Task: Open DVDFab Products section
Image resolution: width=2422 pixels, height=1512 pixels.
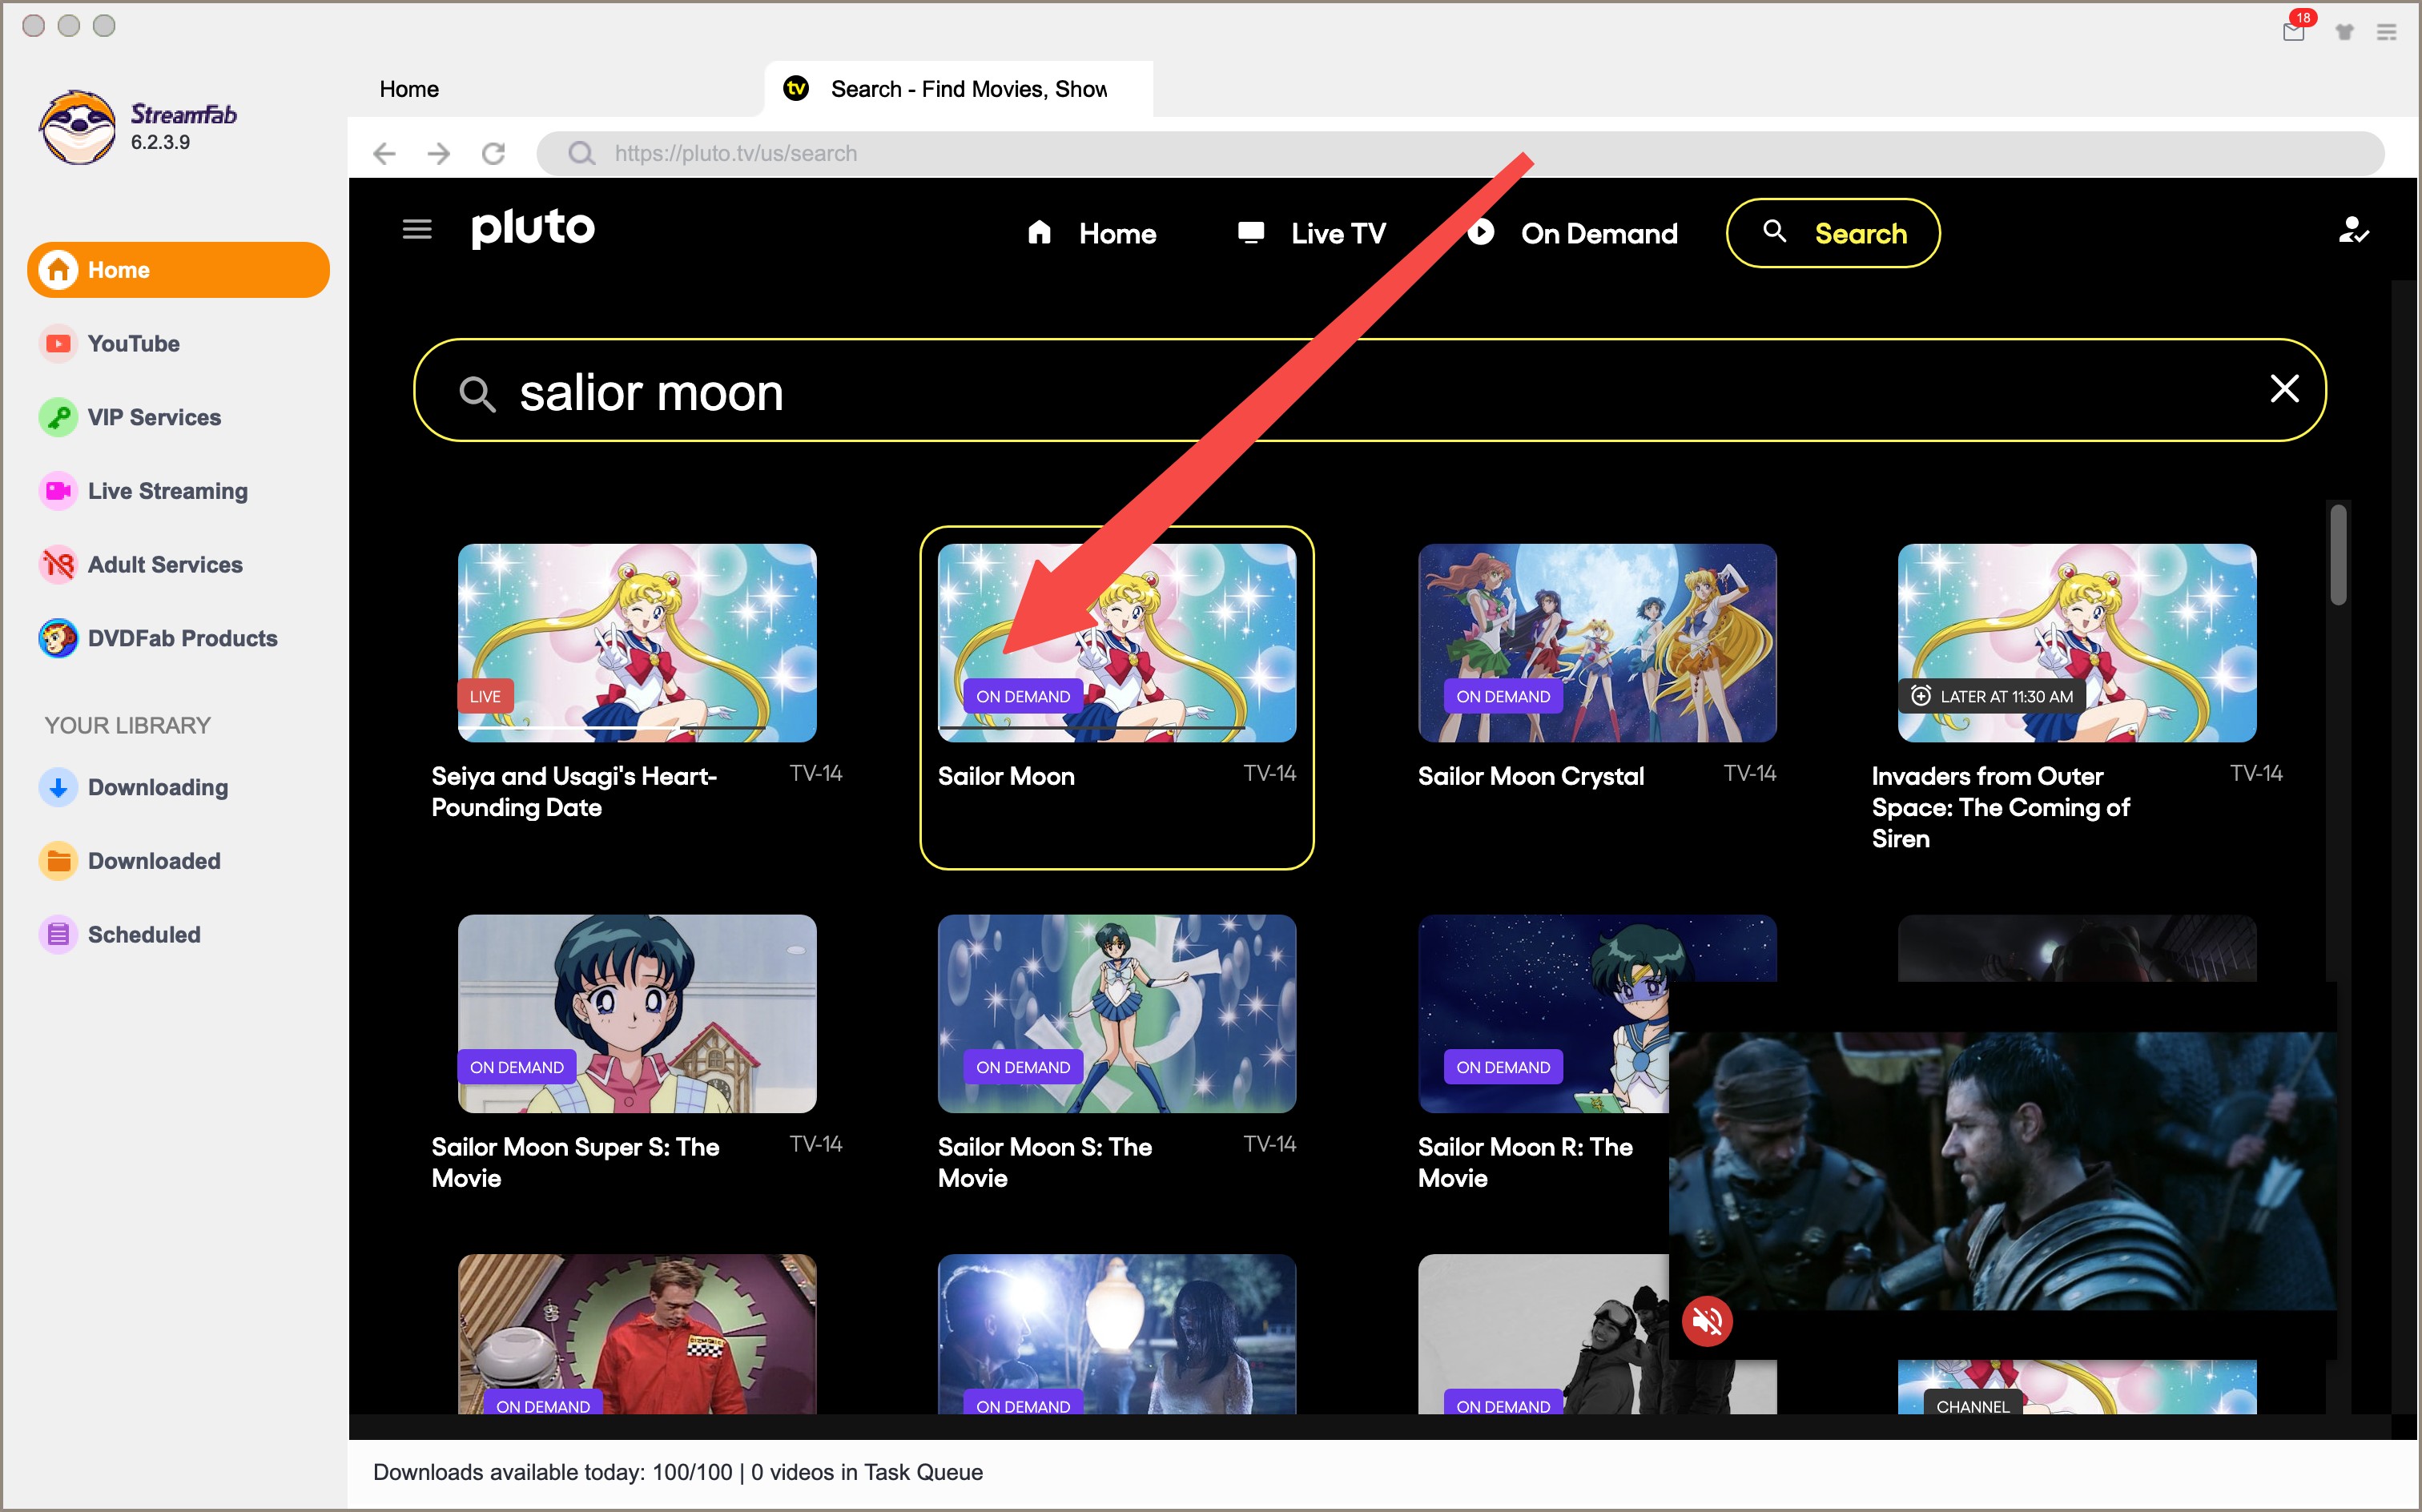Action: [158, 638]
